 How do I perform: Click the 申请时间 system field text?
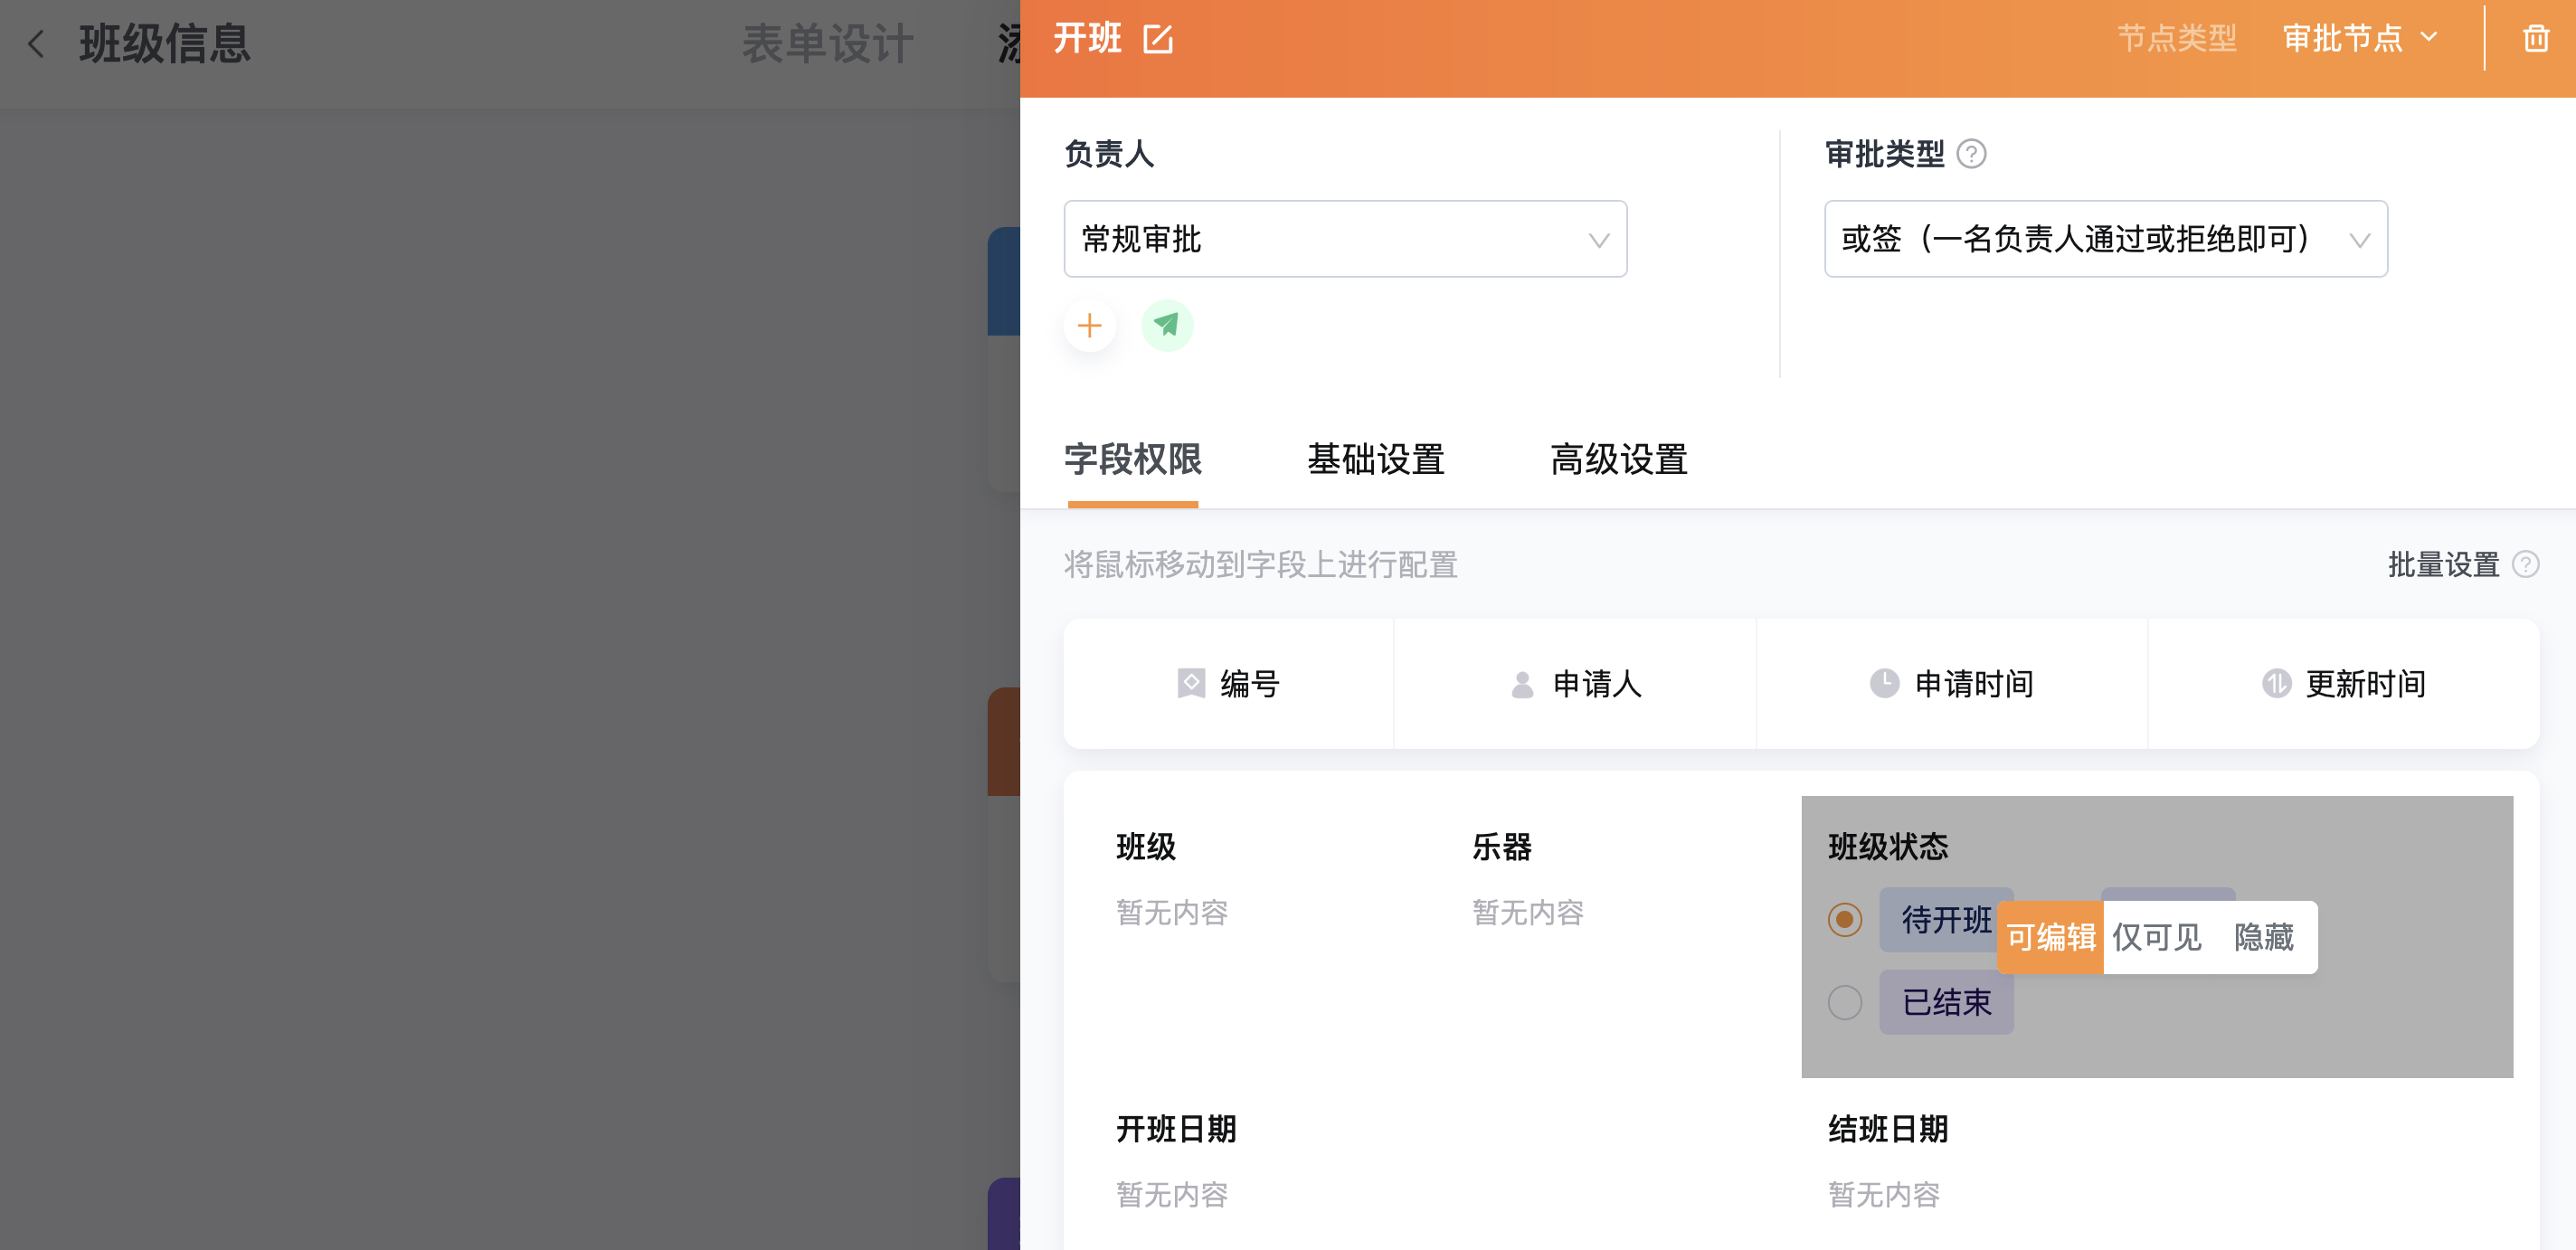[1974, 684]
